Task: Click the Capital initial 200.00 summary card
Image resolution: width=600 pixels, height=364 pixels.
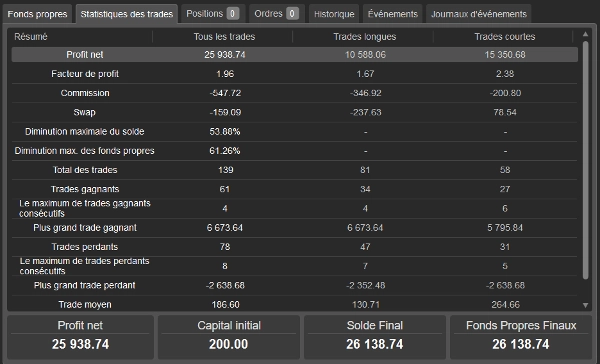Action: pos(229,337)
